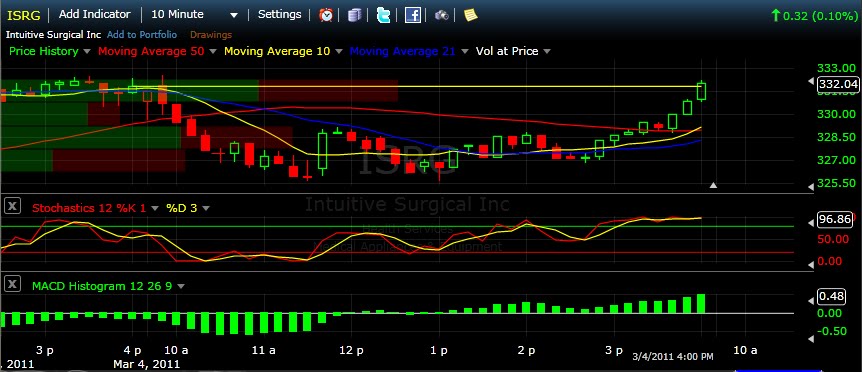Select the Moving Average 21 label

point(402,51)
